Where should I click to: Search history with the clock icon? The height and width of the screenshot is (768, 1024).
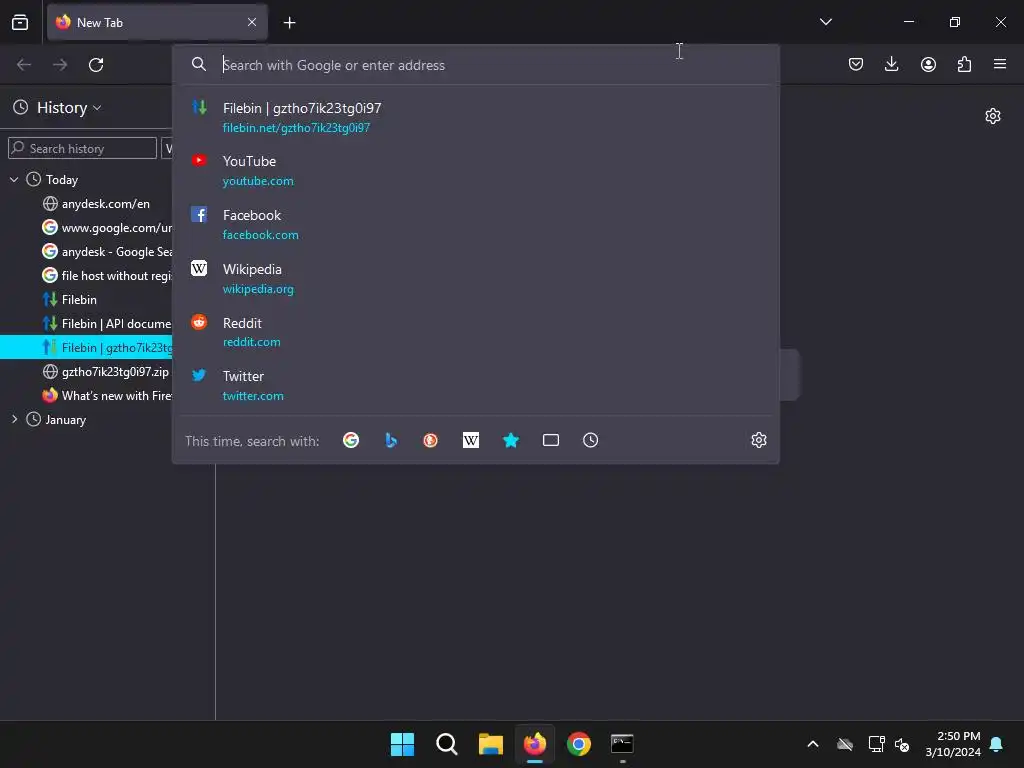point(590,440)
